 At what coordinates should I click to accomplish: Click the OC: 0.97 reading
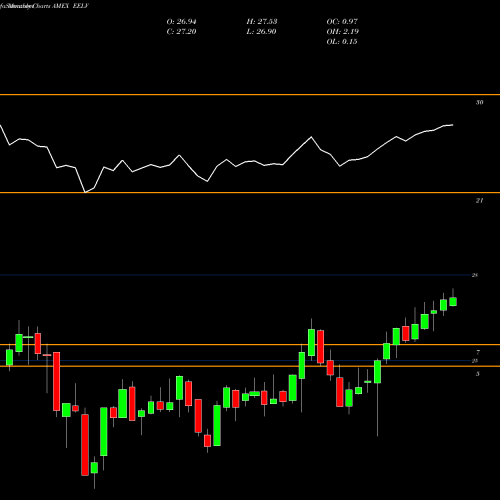[342, 22]
